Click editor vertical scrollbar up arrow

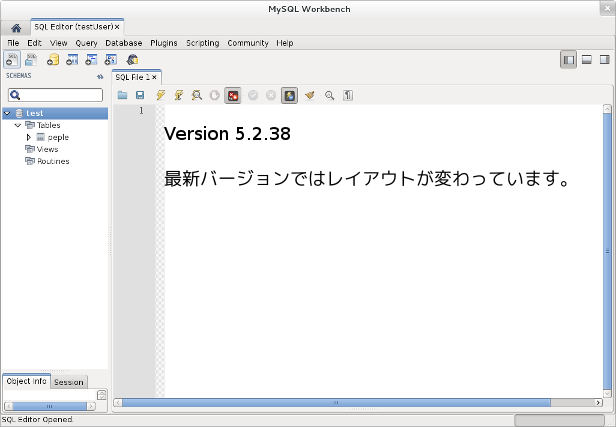click(607, 108)
